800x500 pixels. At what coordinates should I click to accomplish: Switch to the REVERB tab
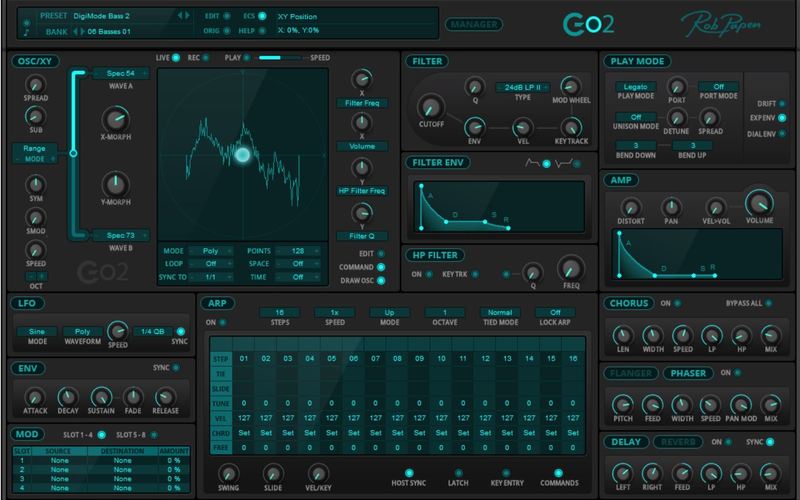(x=678, y=442)
